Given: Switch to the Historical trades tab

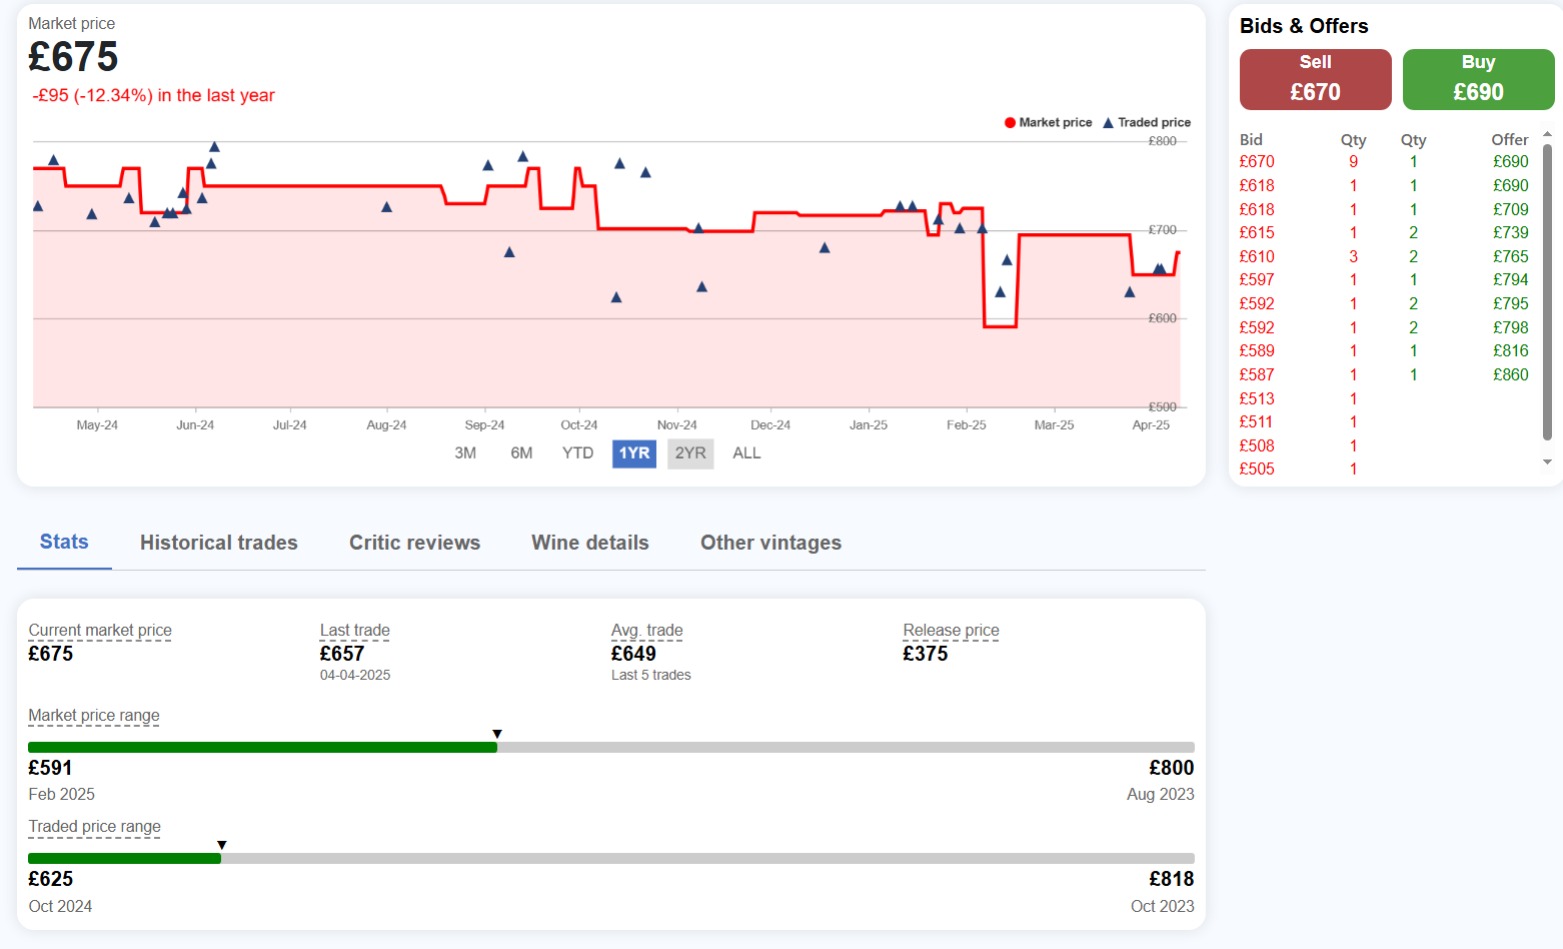Looking at the screenshot, I should pos(219,542).
